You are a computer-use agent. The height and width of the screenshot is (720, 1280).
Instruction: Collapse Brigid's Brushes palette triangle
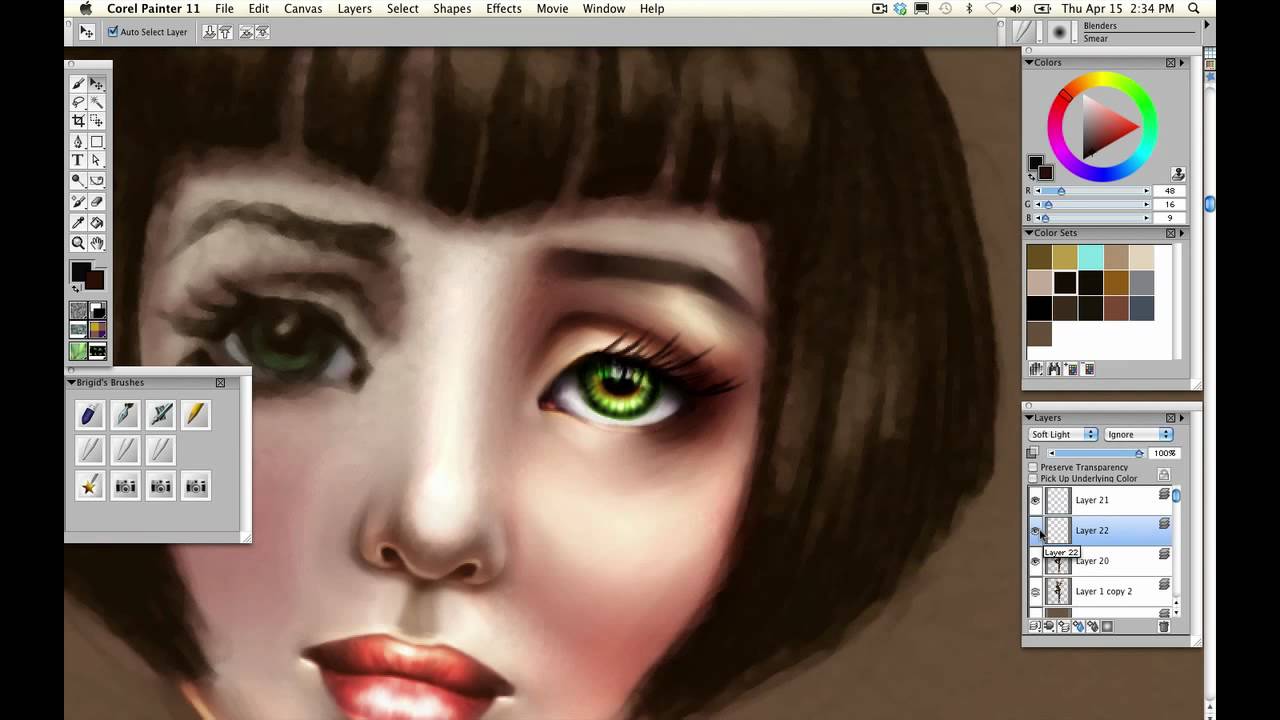tap(72, 382)
